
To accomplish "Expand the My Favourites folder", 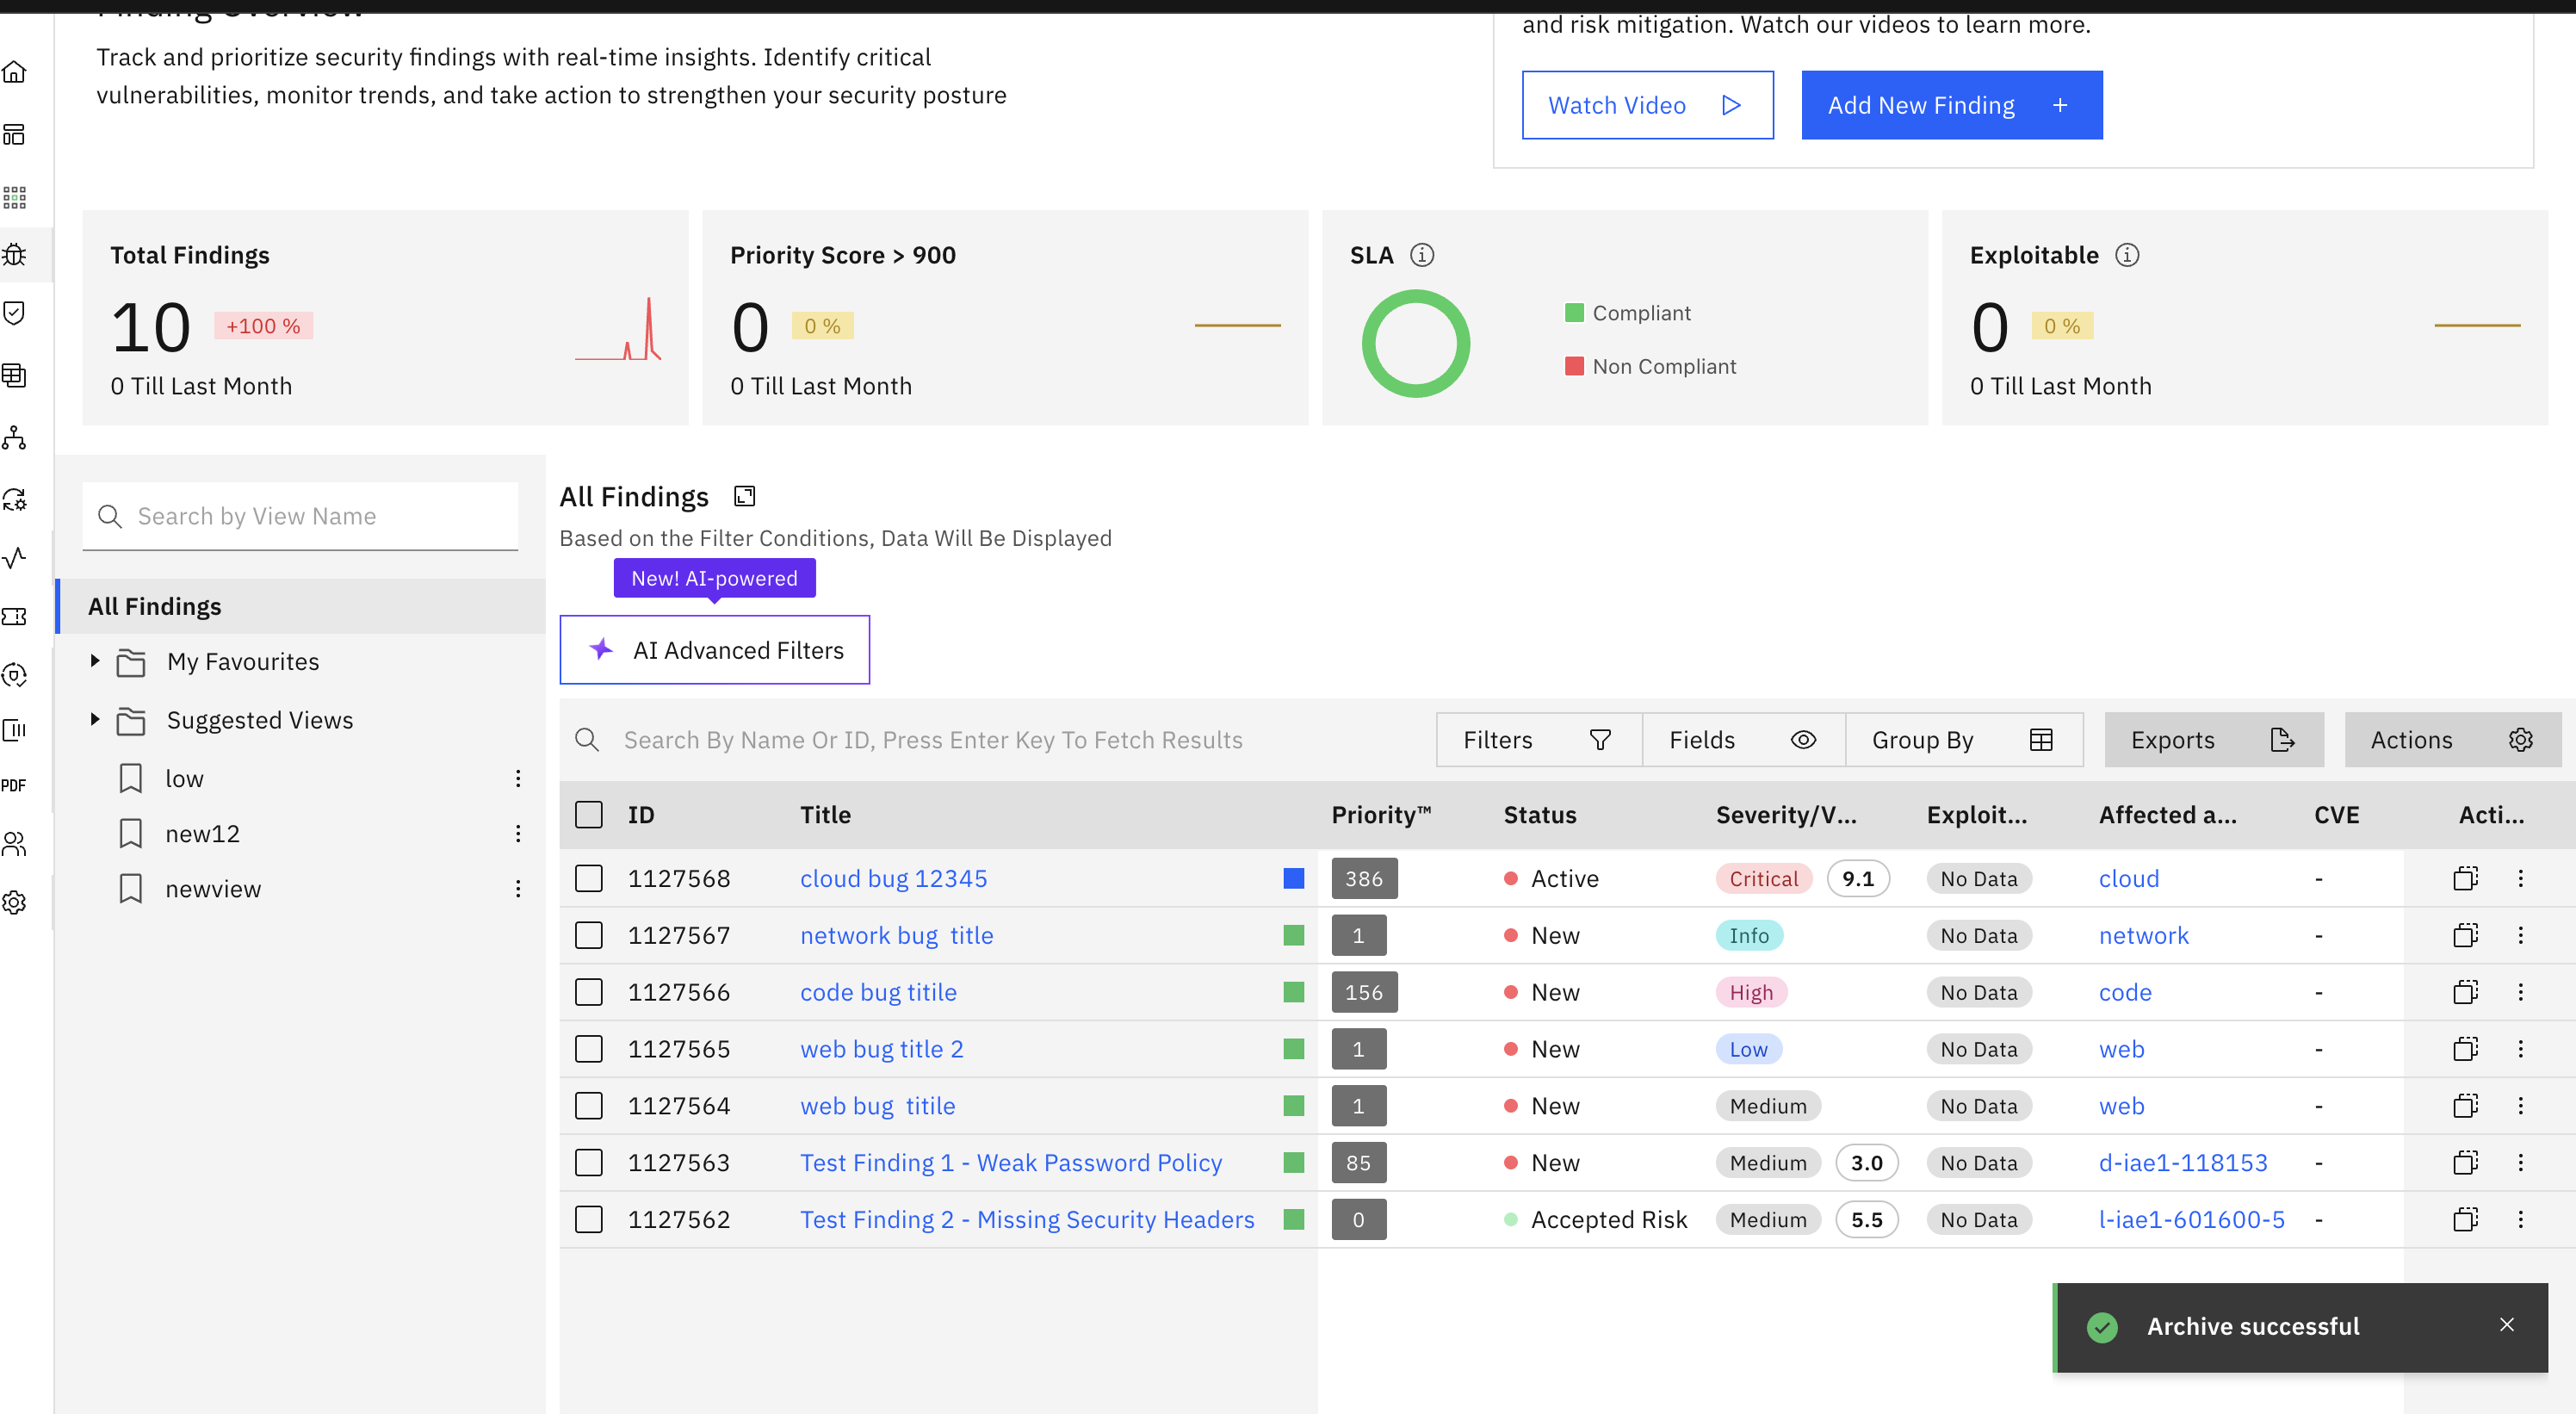I will click(95, 661).
